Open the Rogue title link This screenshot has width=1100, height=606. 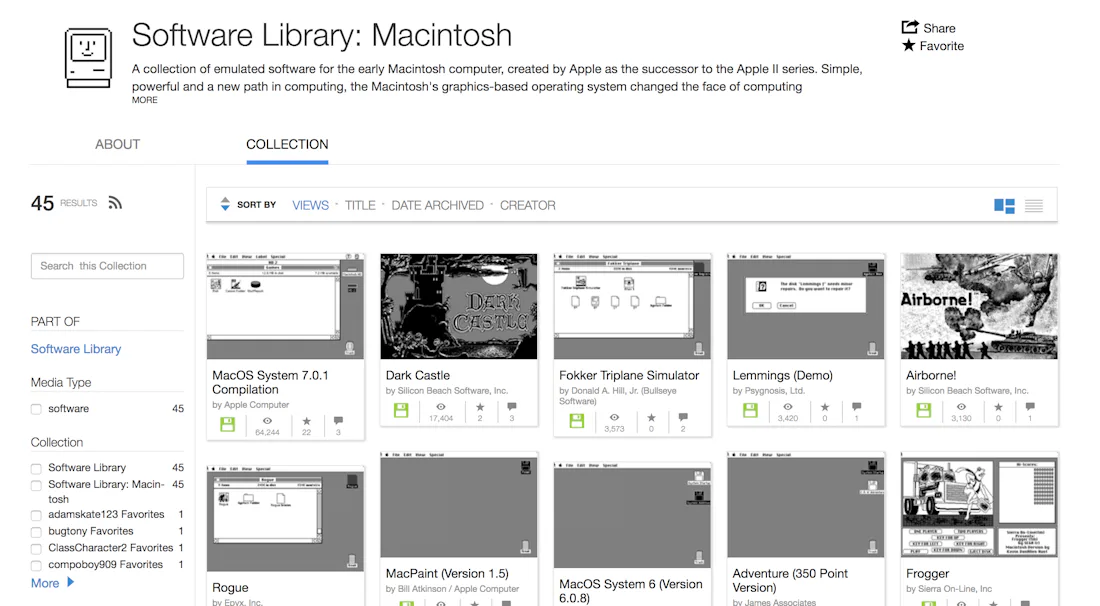coord(230,588)
